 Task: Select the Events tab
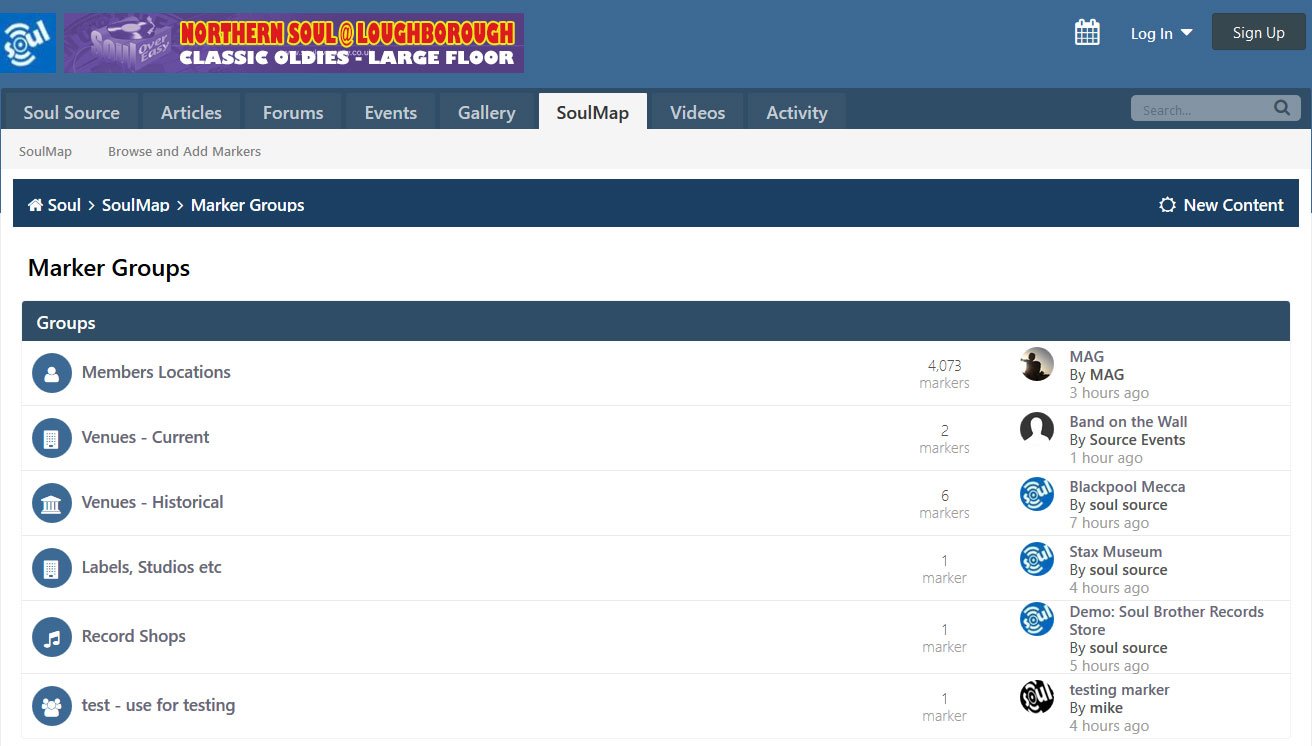point(390,112)
